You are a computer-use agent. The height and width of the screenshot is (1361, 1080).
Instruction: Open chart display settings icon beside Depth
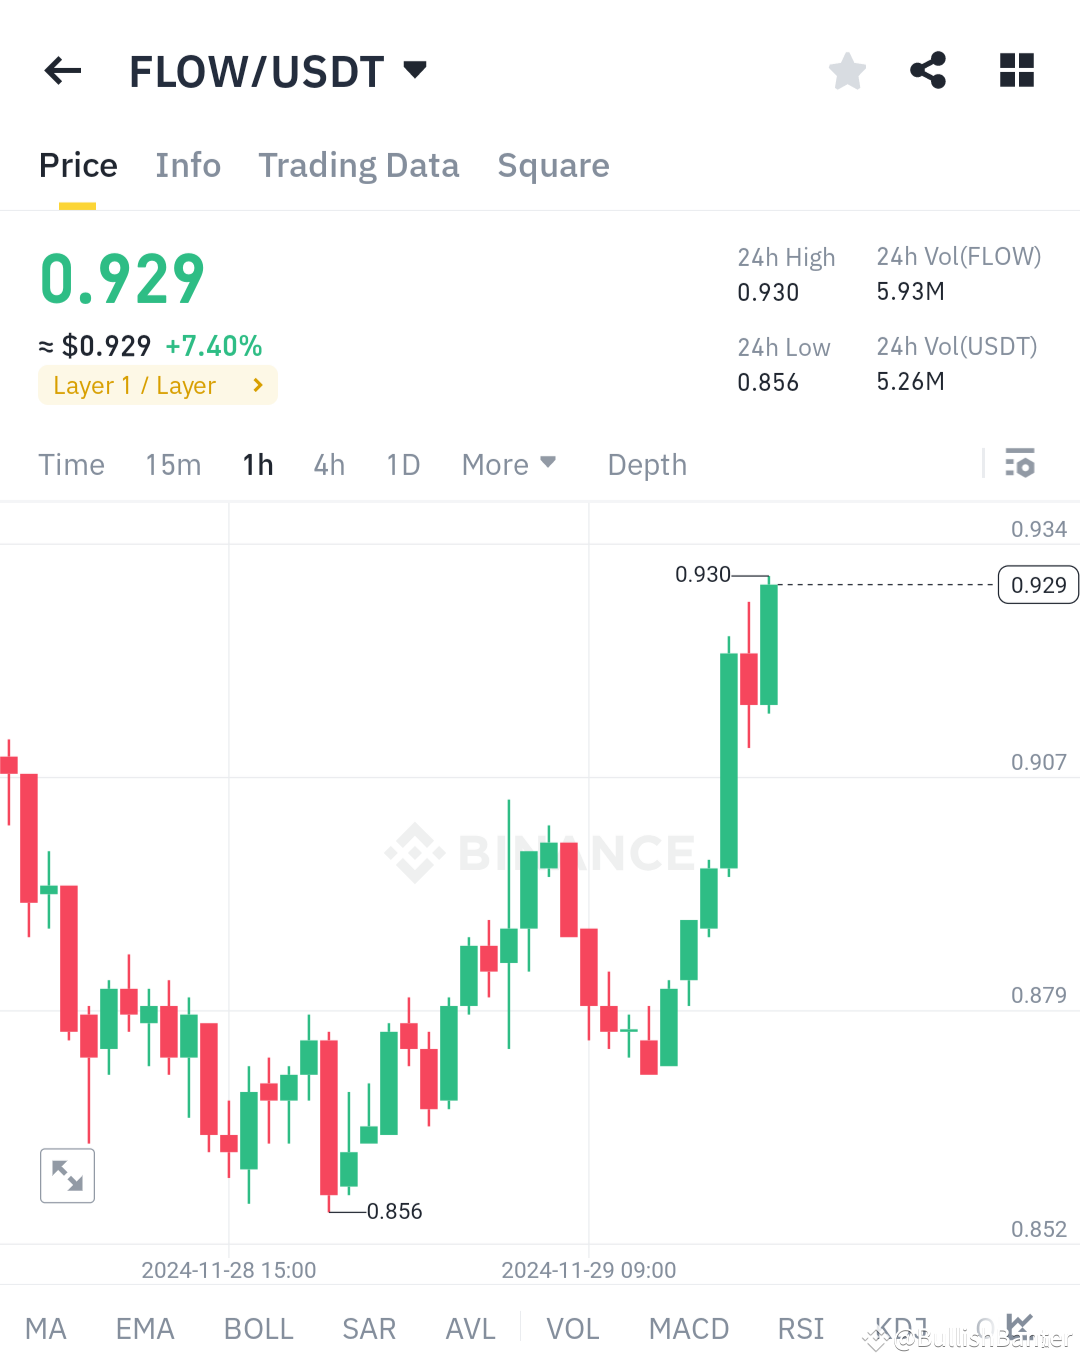coord(1020,464)
